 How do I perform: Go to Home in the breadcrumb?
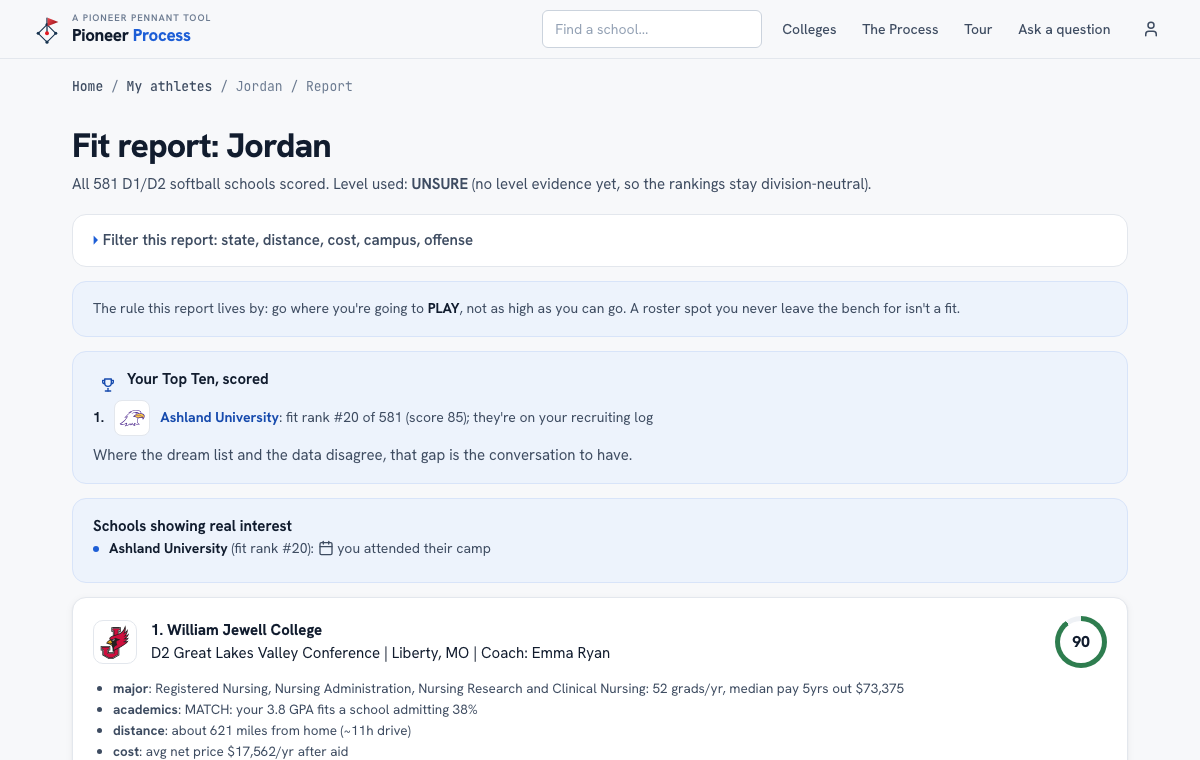[x=87, y=86]
